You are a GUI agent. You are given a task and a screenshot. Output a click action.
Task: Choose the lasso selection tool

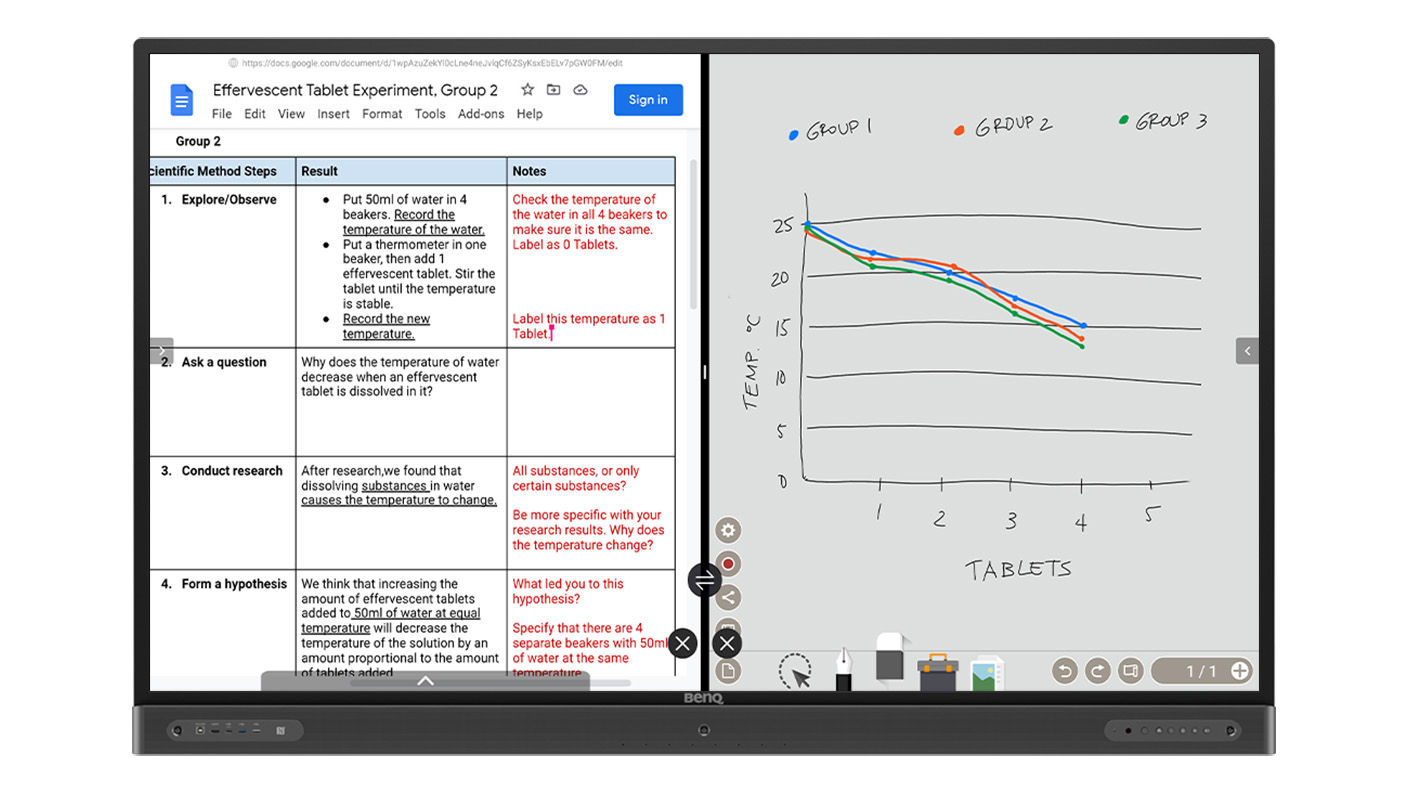click(x=795, y=672)
